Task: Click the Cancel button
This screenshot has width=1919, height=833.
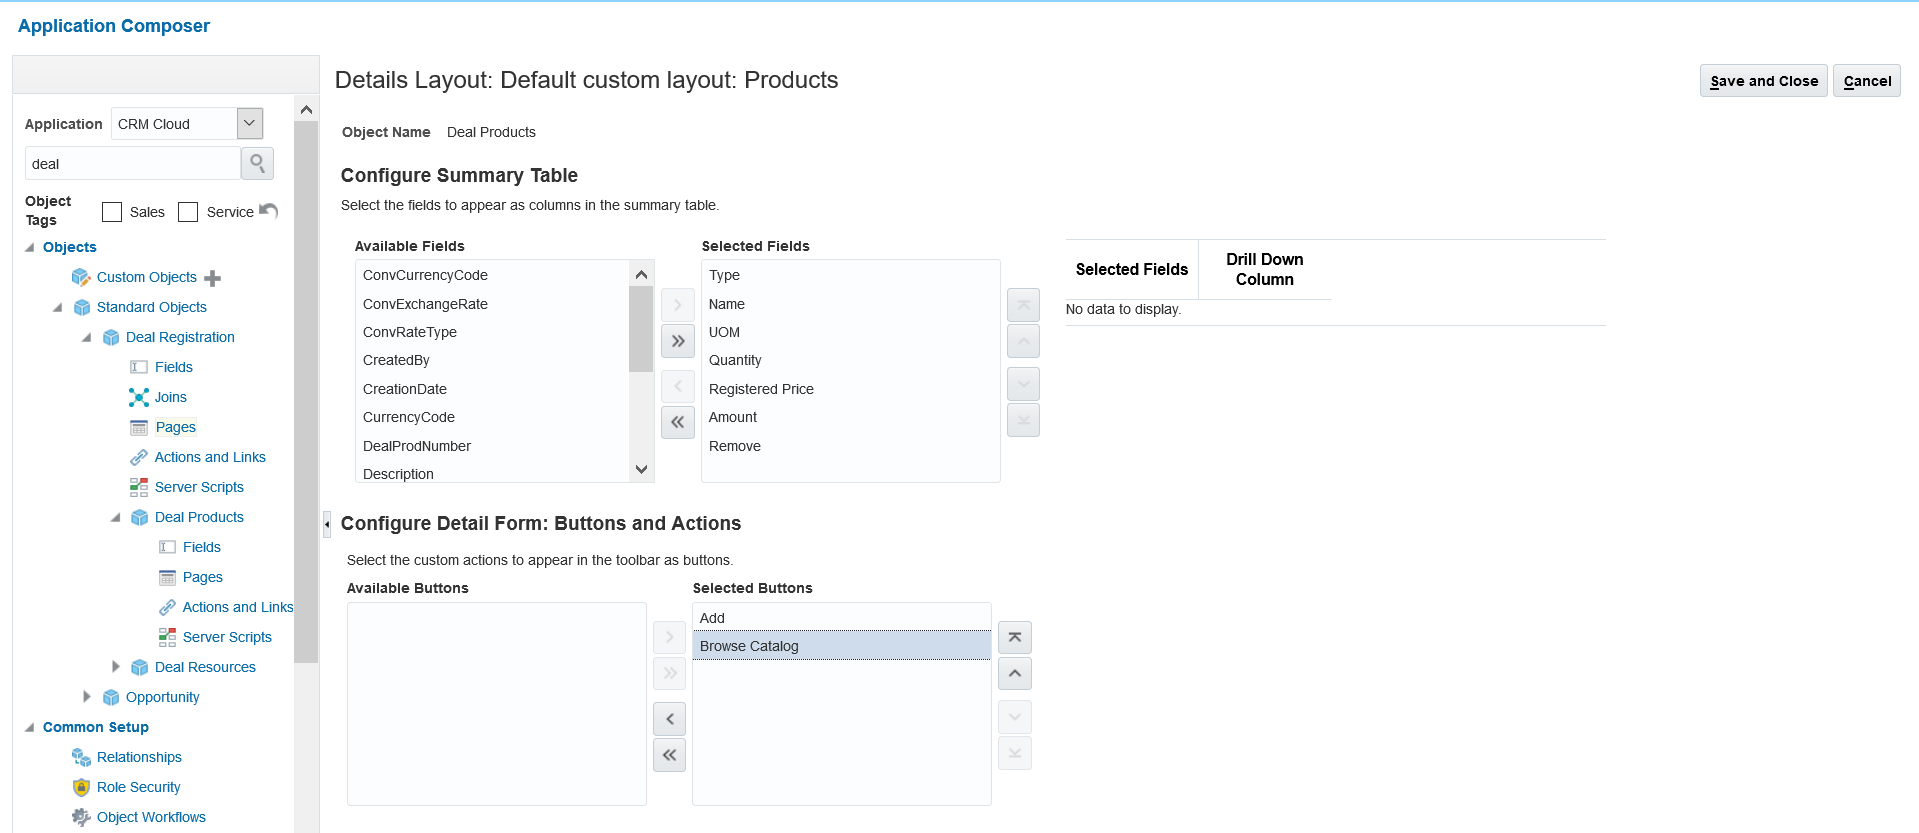Action: pyautogui.click(x=1866, y=81)
